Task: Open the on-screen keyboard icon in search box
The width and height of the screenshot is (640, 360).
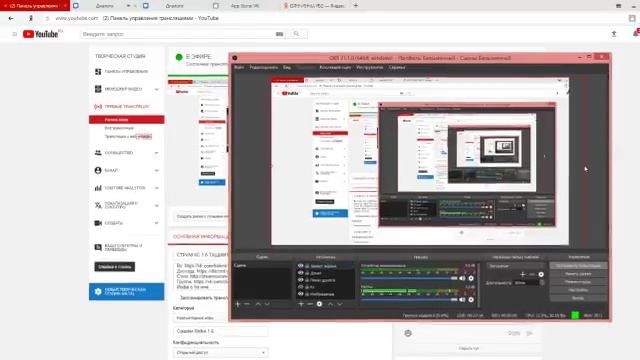Action: (279, 34)
